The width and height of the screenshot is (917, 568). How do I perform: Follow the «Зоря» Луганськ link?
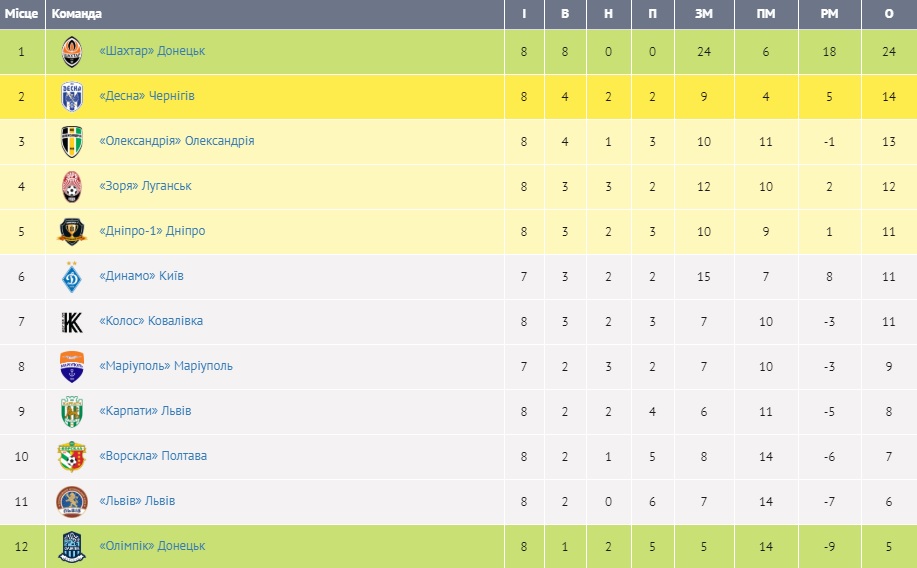pos(145,186)
